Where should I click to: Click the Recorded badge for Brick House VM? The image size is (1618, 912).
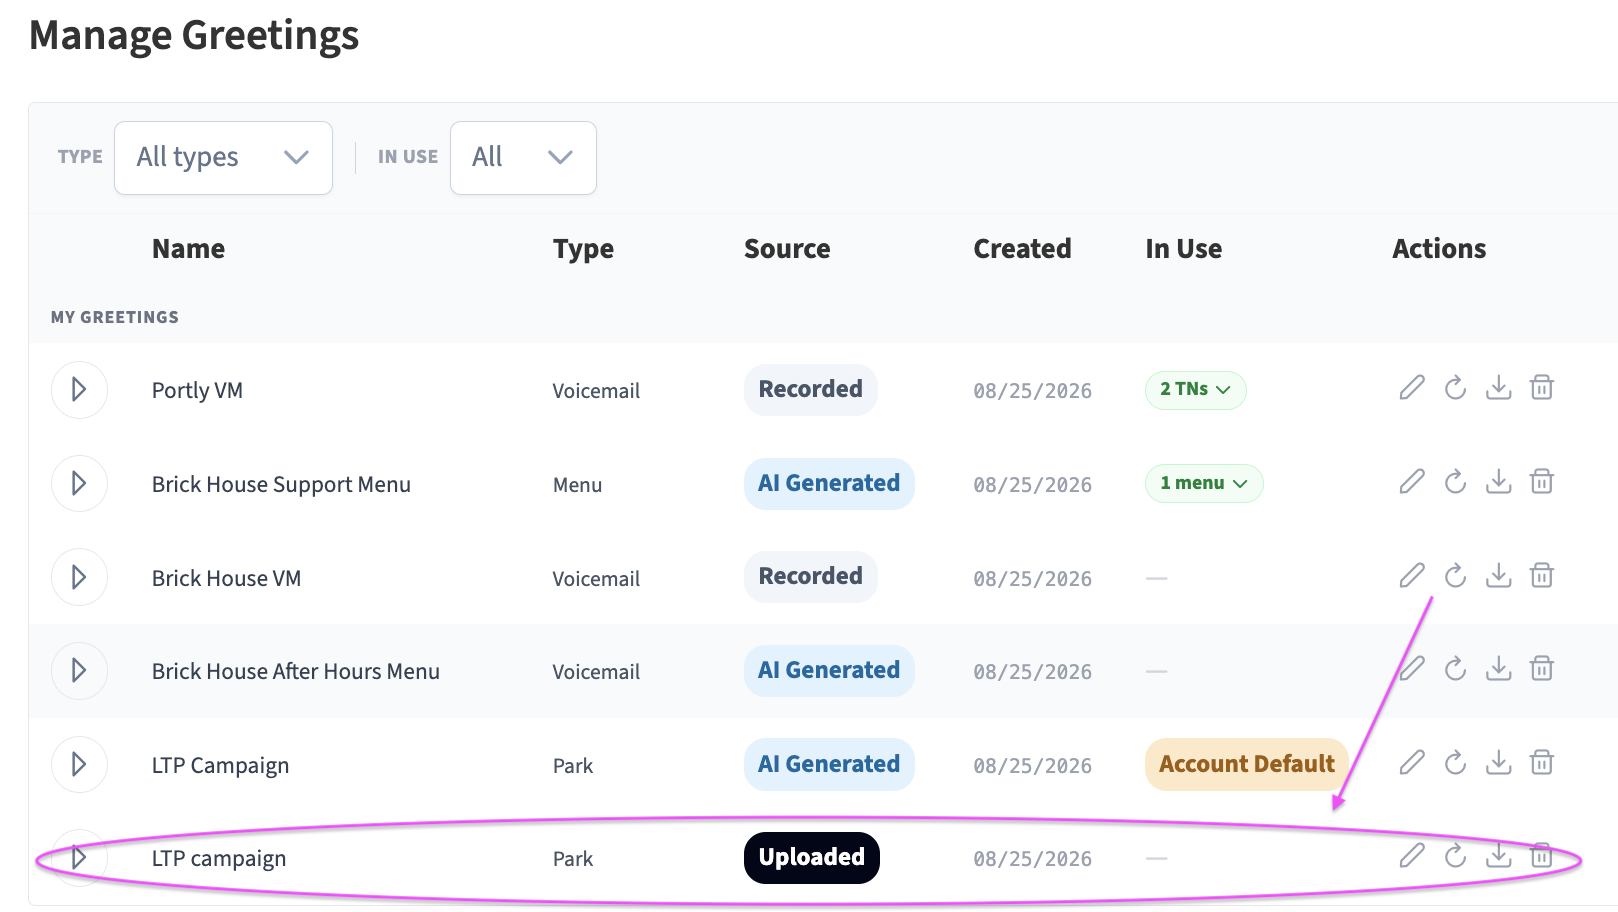pyautogui.click(x=811, y=577)
